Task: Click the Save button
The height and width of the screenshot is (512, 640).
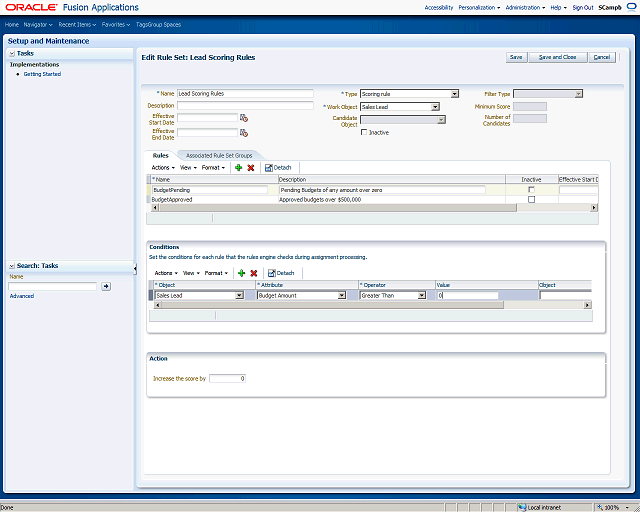Action: (x=516, y=57)
